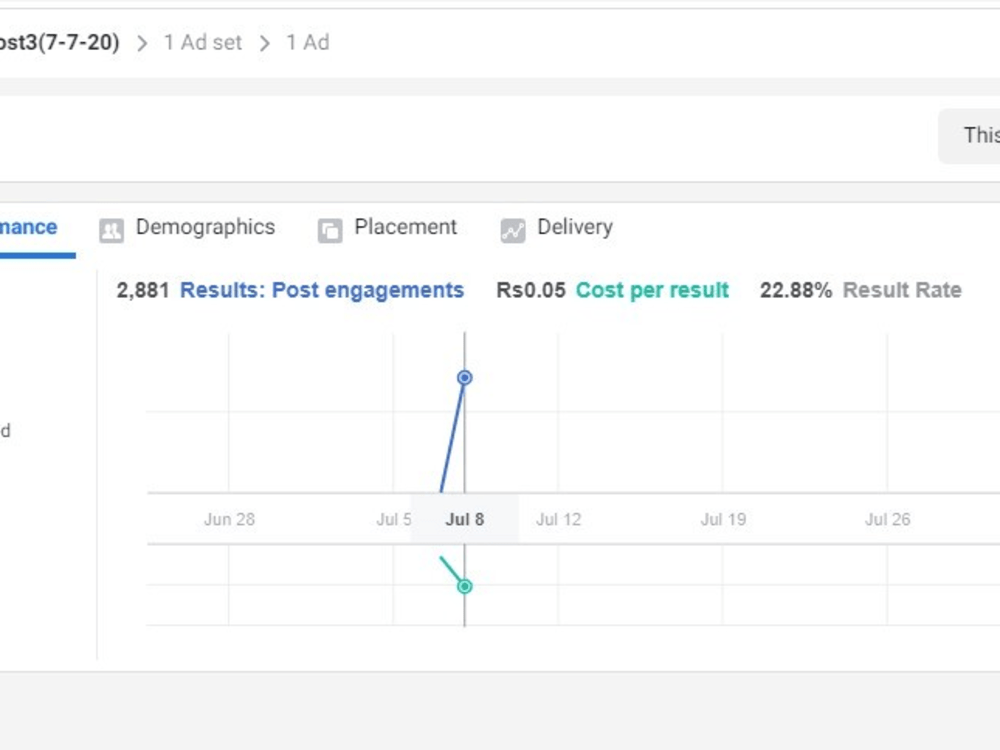1000x750 pixels.
Task: Click the Result Rate metric label
Action: pos(902,290)
